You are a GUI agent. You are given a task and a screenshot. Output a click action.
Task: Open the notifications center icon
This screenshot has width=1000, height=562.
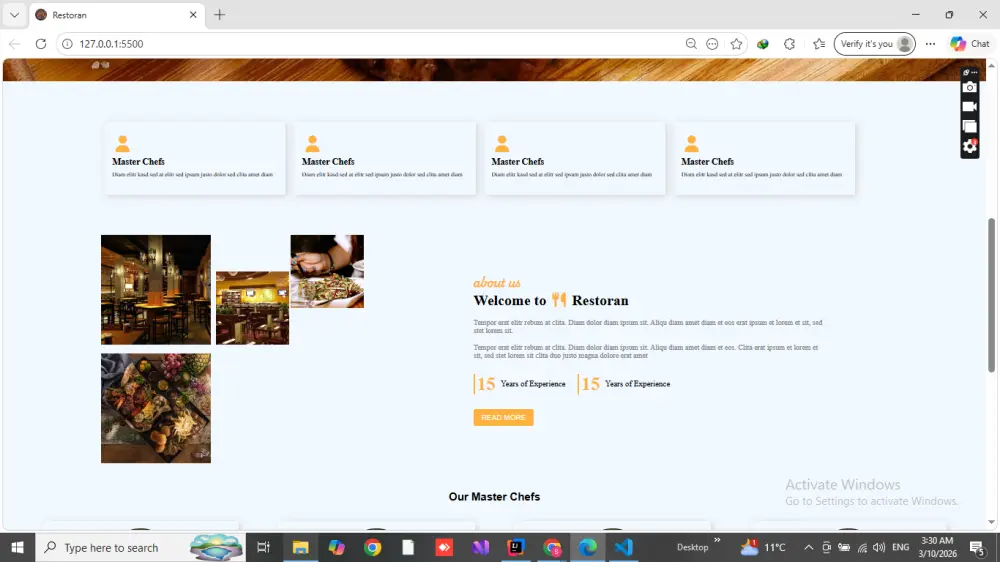coord(976,547)
